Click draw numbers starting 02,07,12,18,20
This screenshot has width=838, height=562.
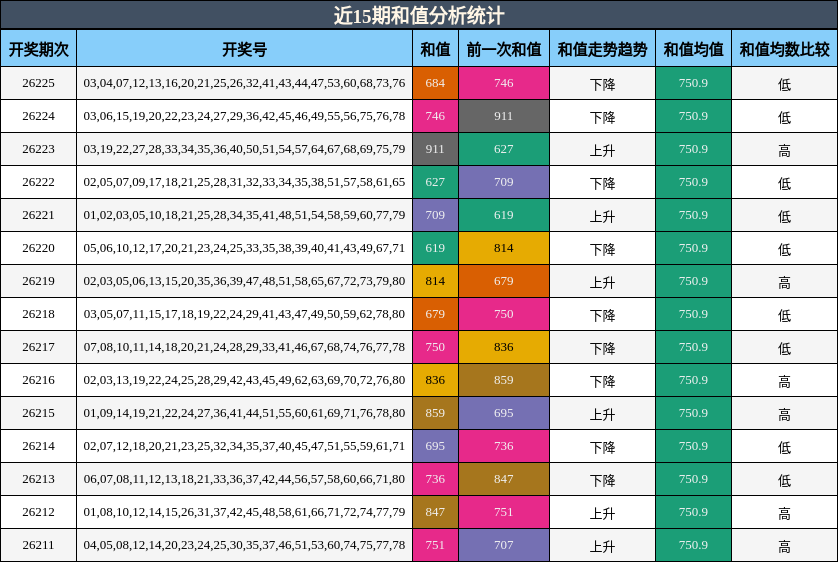tap(244, 446)
